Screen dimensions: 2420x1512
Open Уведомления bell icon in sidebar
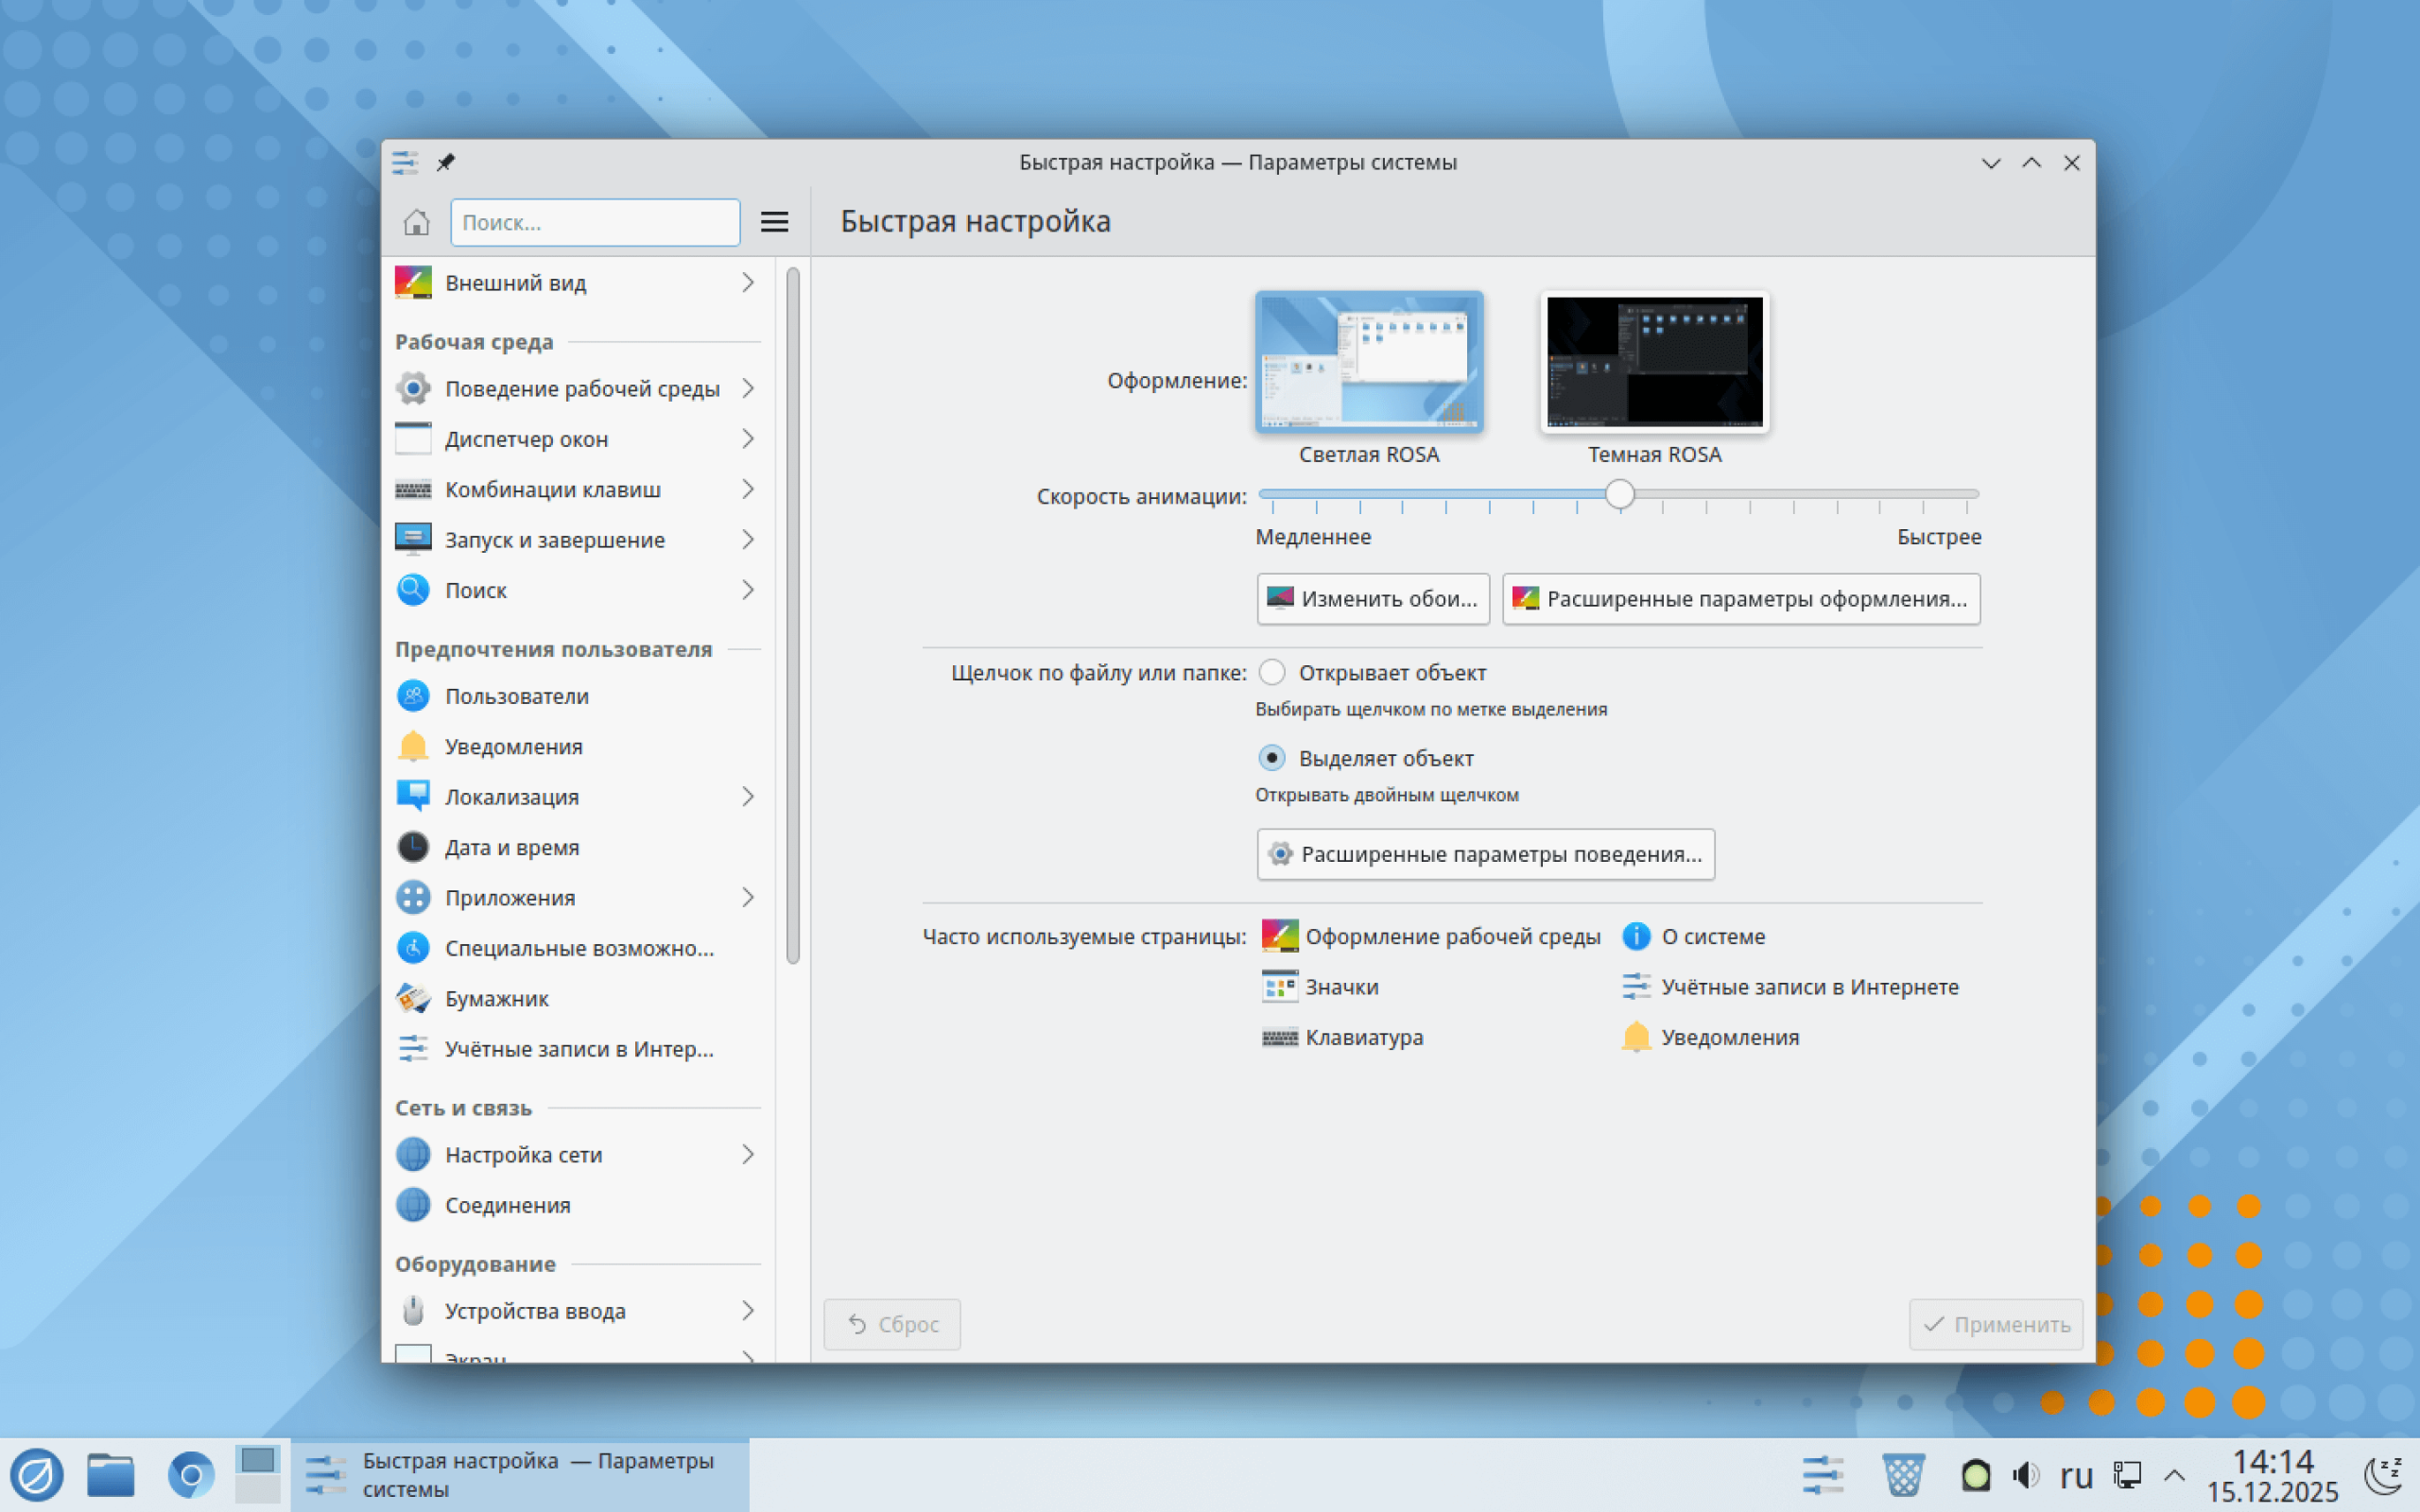413,747
